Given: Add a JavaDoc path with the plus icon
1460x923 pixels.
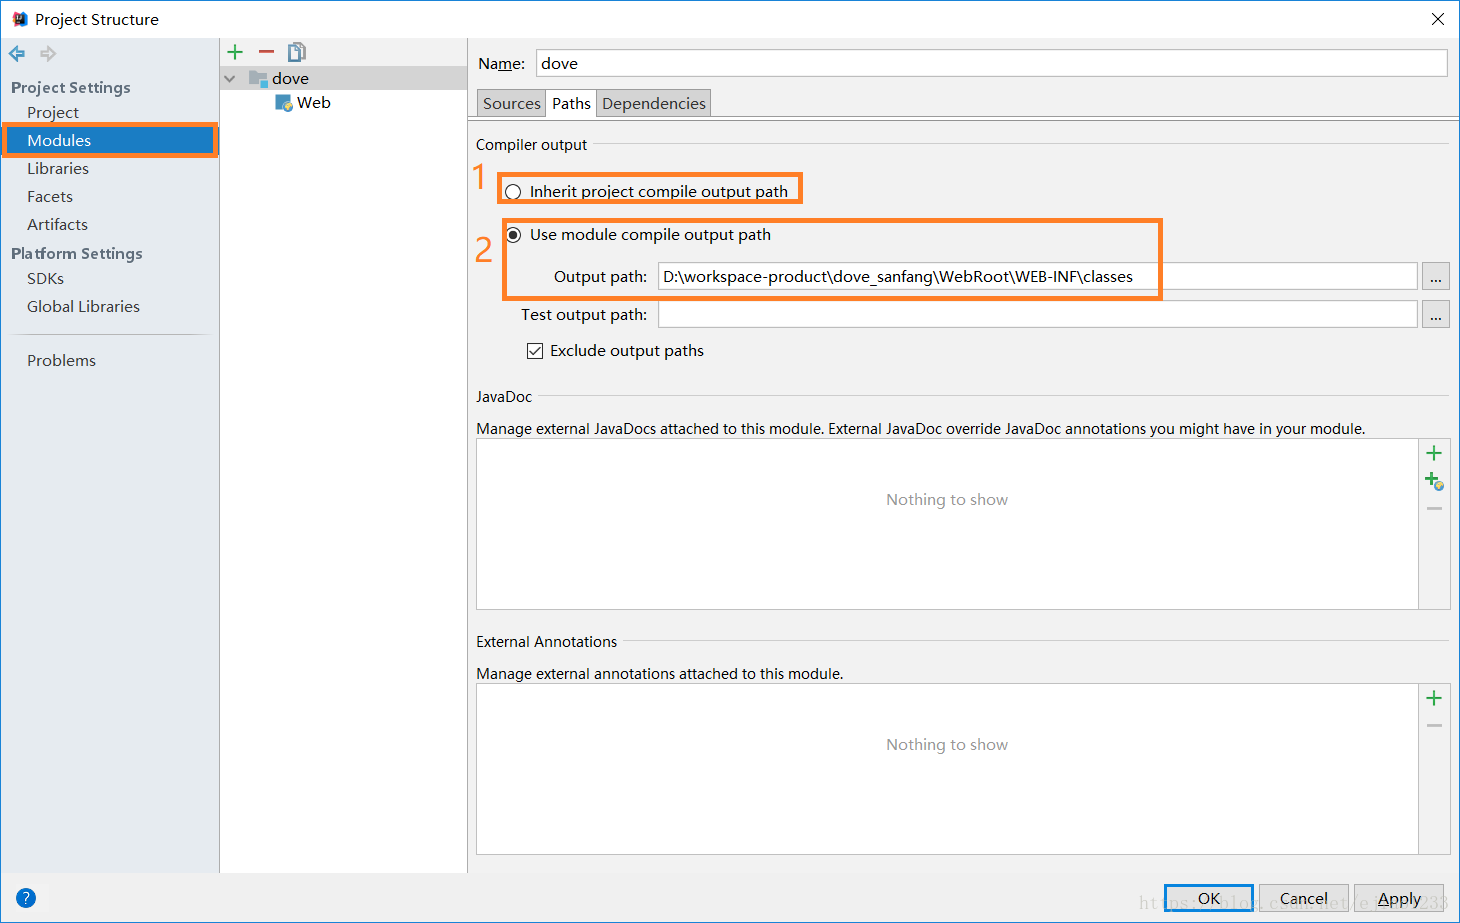Looking at the screenshot, I should pyautogui.click(x=1434, y=452).
